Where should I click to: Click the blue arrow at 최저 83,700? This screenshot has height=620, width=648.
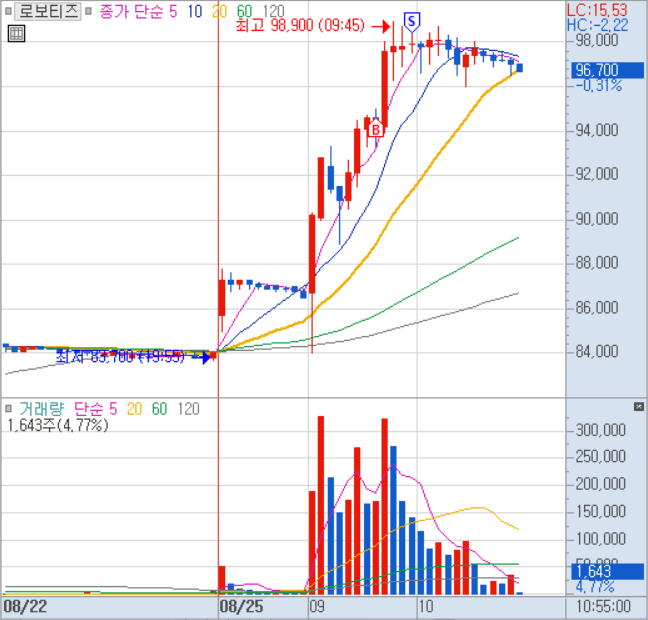click(x=204, y=357)
